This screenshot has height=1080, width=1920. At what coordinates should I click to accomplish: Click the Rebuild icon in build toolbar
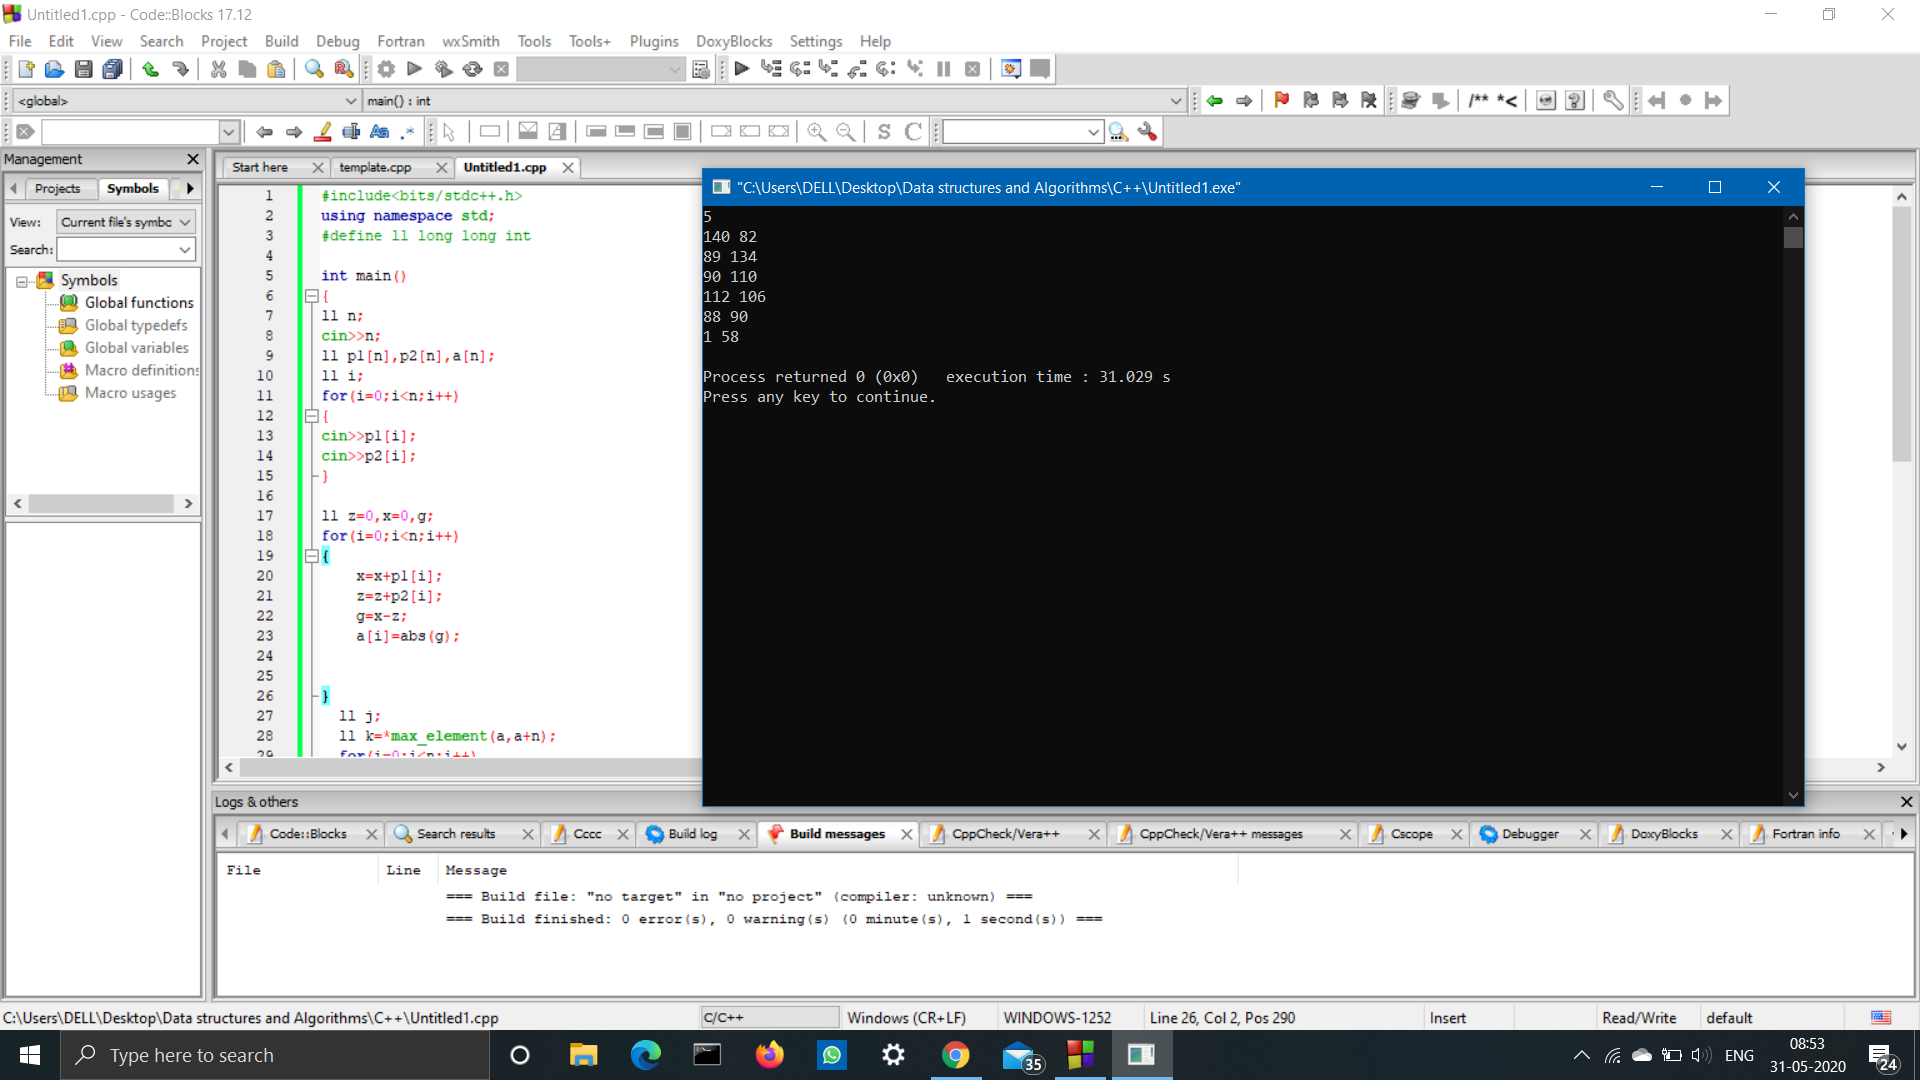(x=473, y=69)
